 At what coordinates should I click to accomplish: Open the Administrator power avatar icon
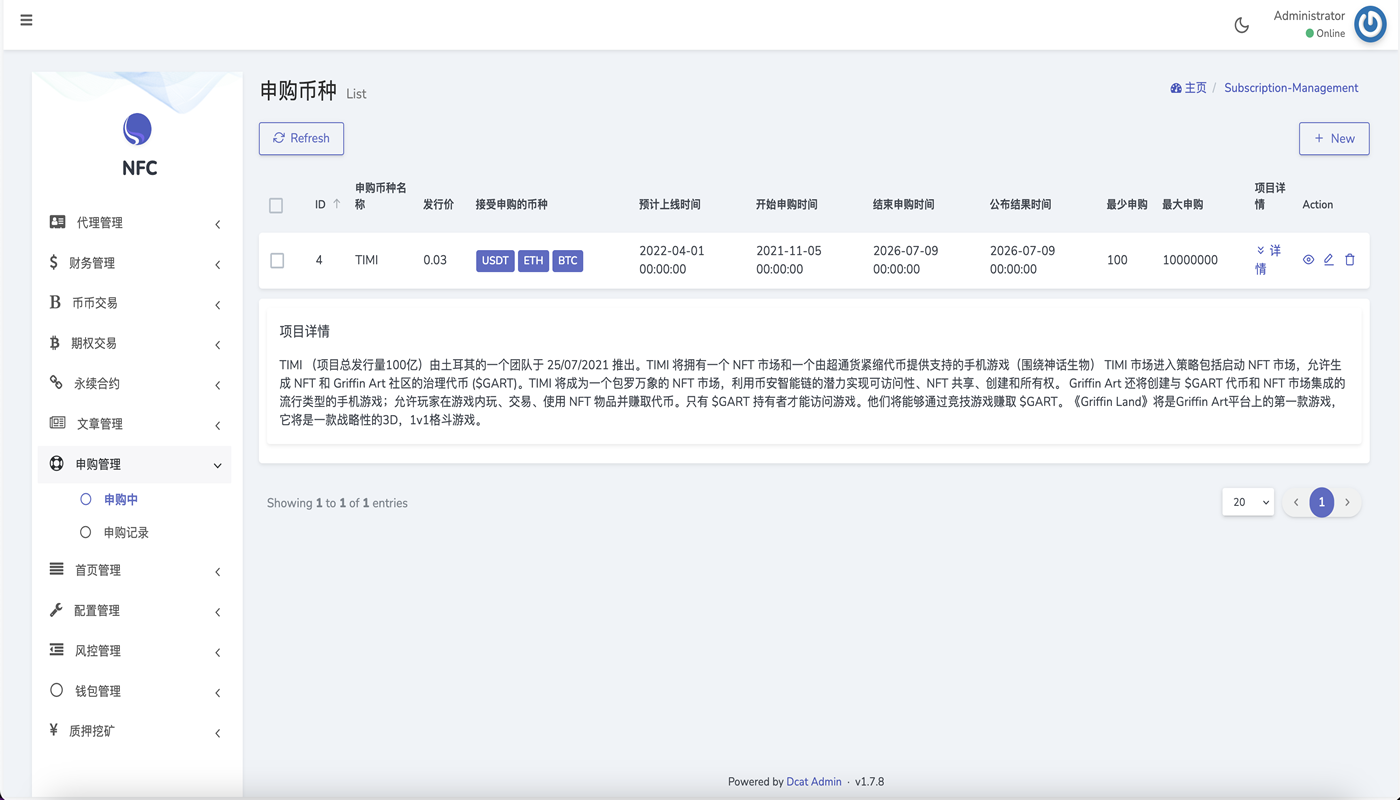pos(1370,24)
